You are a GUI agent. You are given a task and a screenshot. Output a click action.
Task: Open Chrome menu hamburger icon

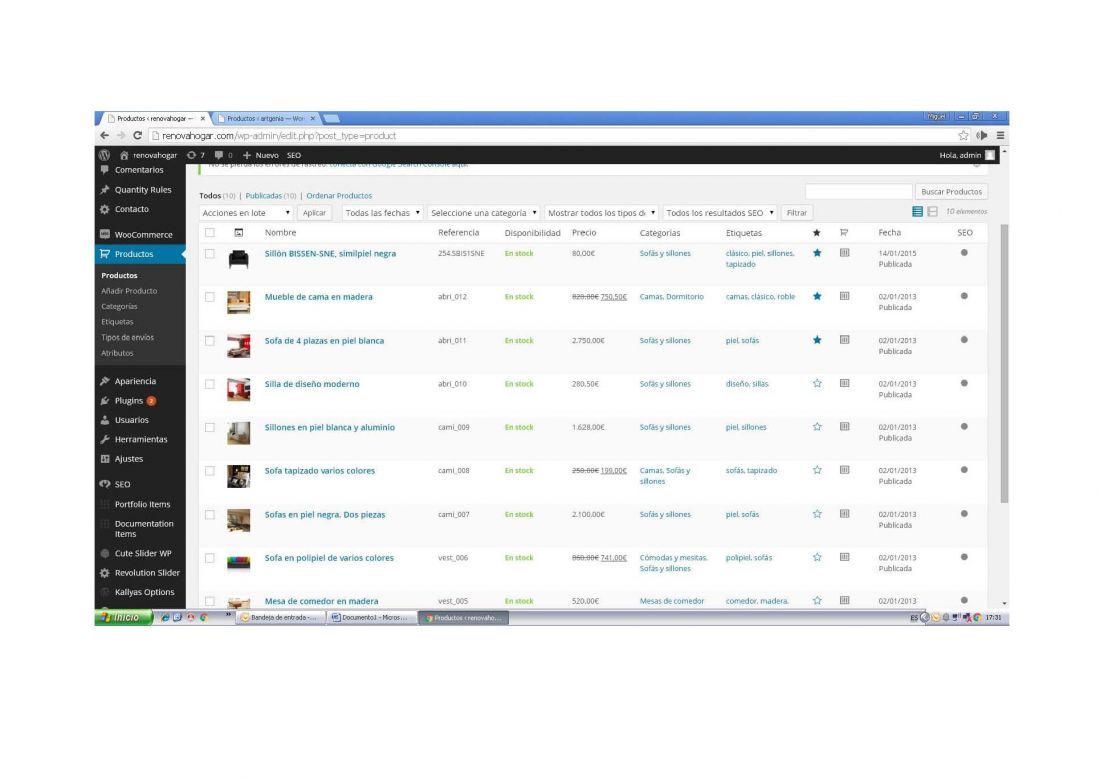(1000, 135)
